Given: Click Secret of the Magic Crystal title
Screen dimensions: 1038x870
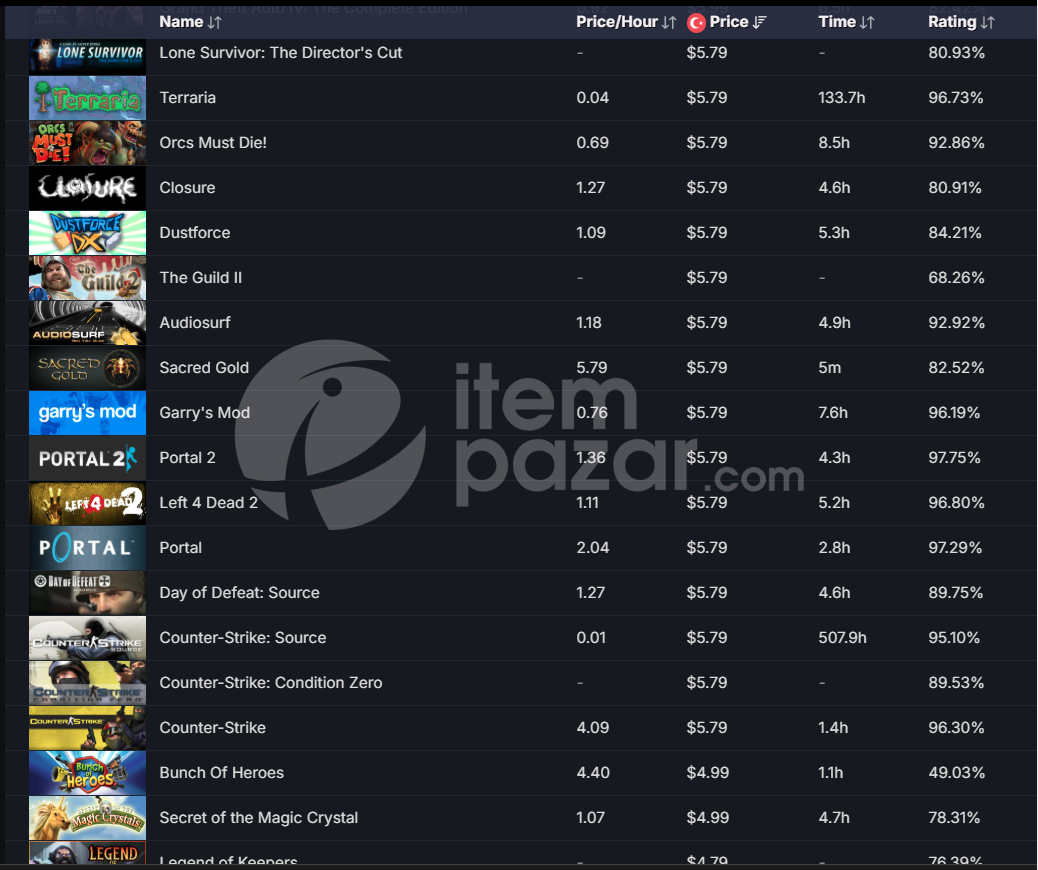Looking at the screenshot, I should 259,818.
